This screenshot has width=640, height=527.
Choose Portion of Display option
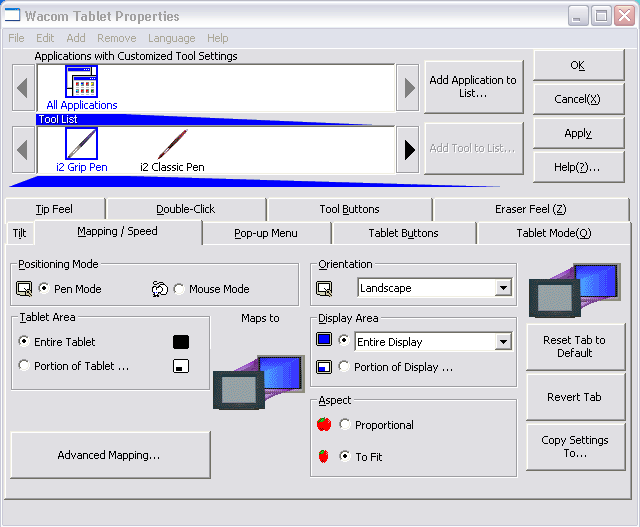click(344, 366)
